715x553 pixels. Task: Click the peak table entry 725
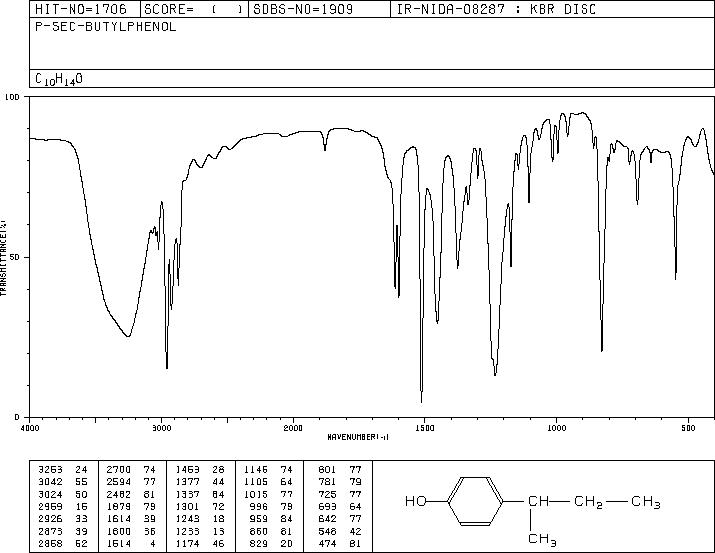[x=327, y=494]
